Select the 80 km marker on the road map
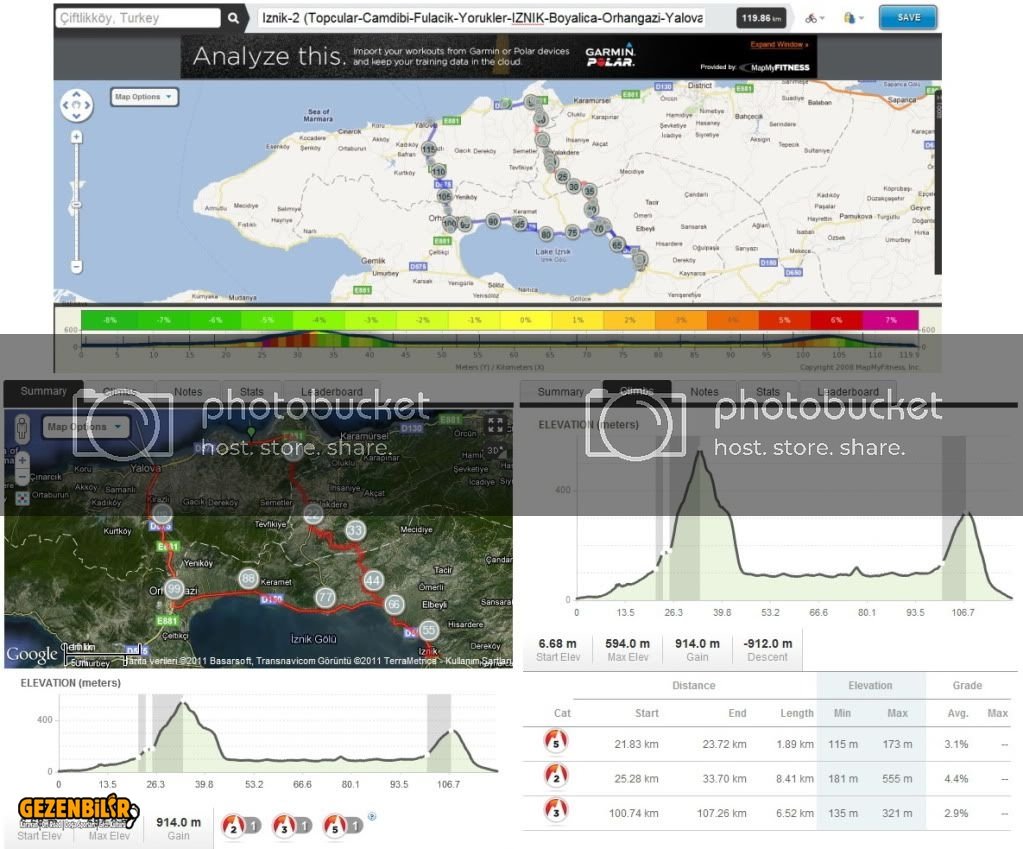1023x849 pixels. click(x=546, y=234)
